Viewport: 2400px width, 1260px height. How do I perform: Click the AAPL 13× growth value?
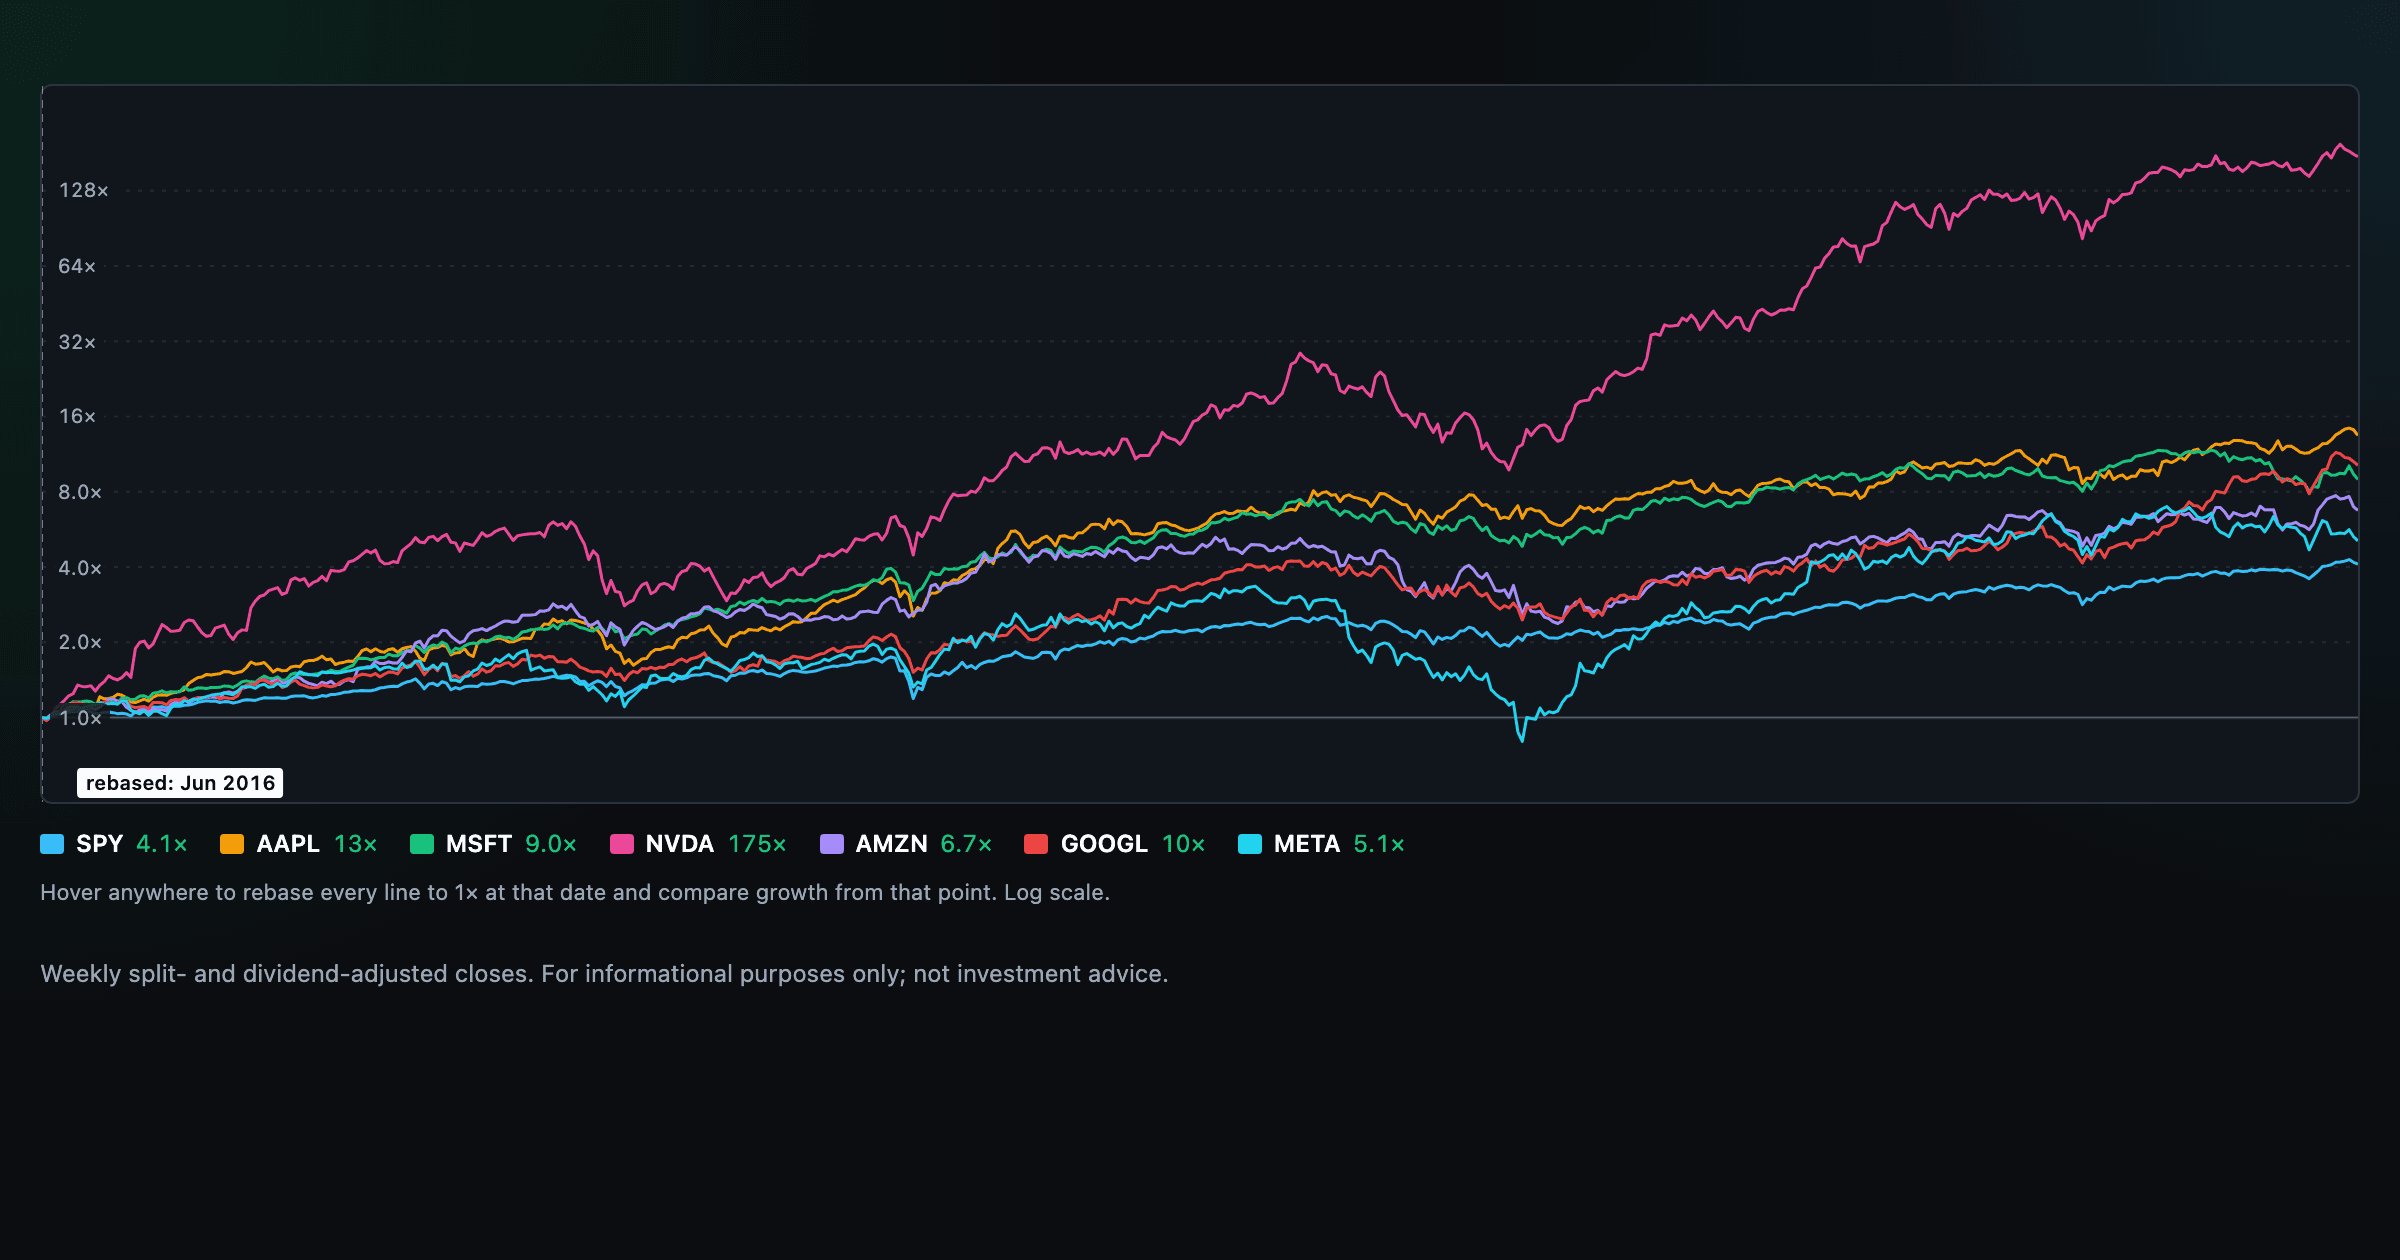tap(356, 844)
